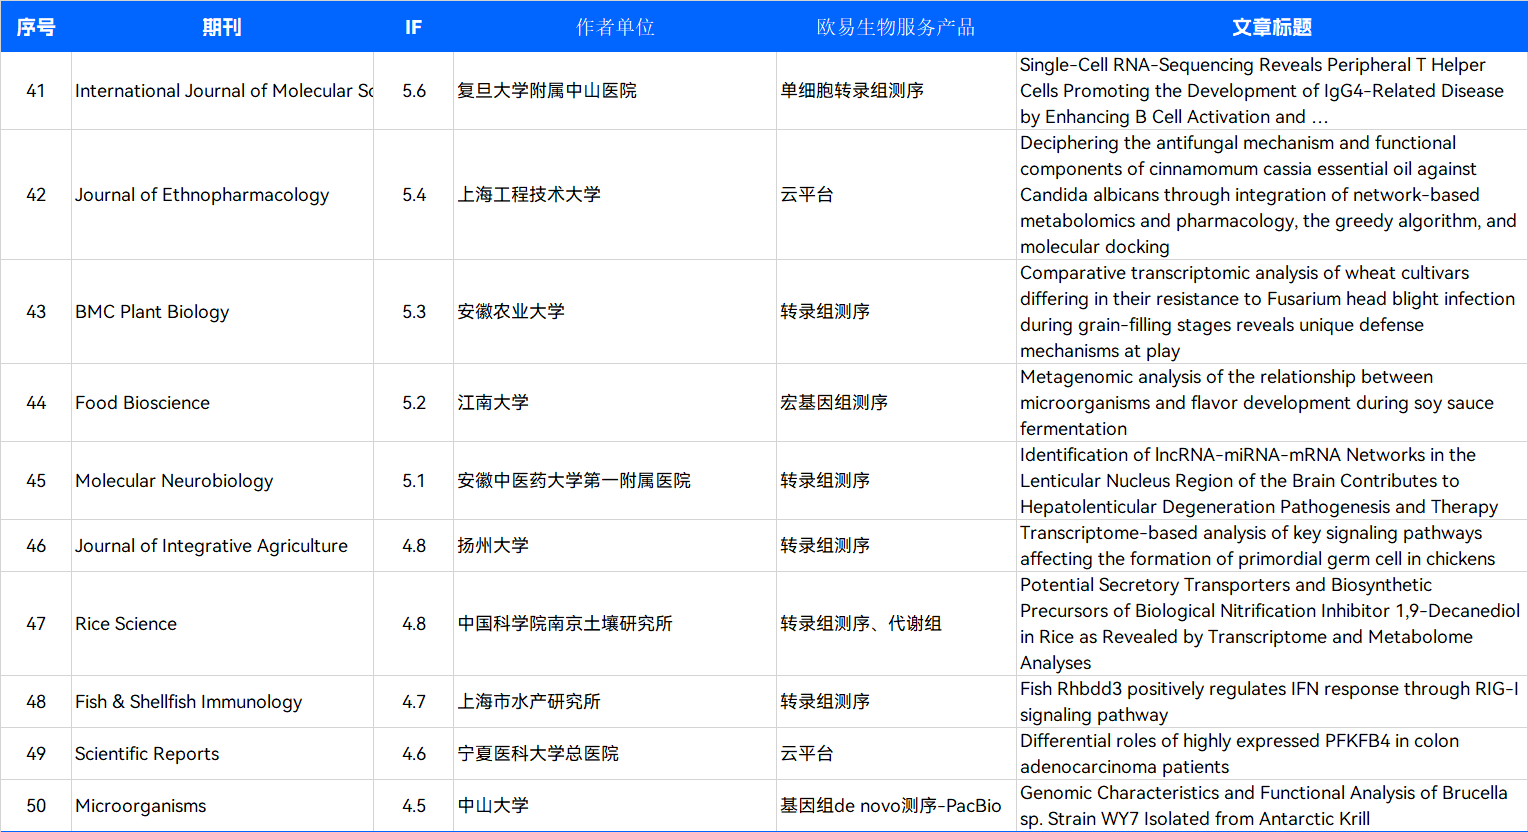Select Journal of Integrative Agriculture cell
Screen dimensions: 1528x832
(222, 546)
